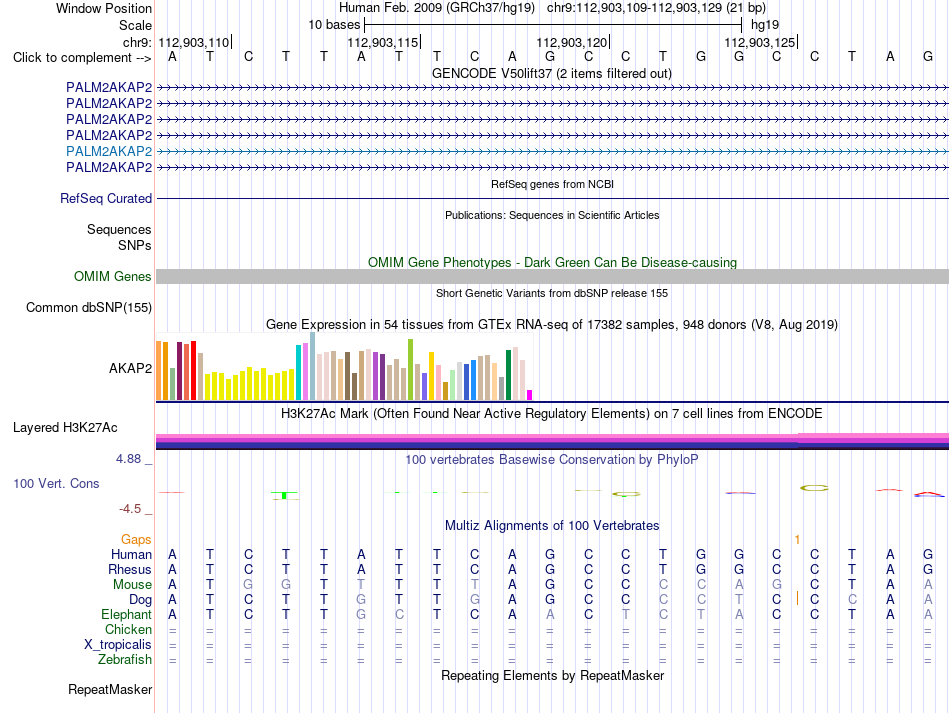Click the gray OMIM Genes bar
Image resolution: width=950 pixels, height=713 pixels.
coord(552,277)
